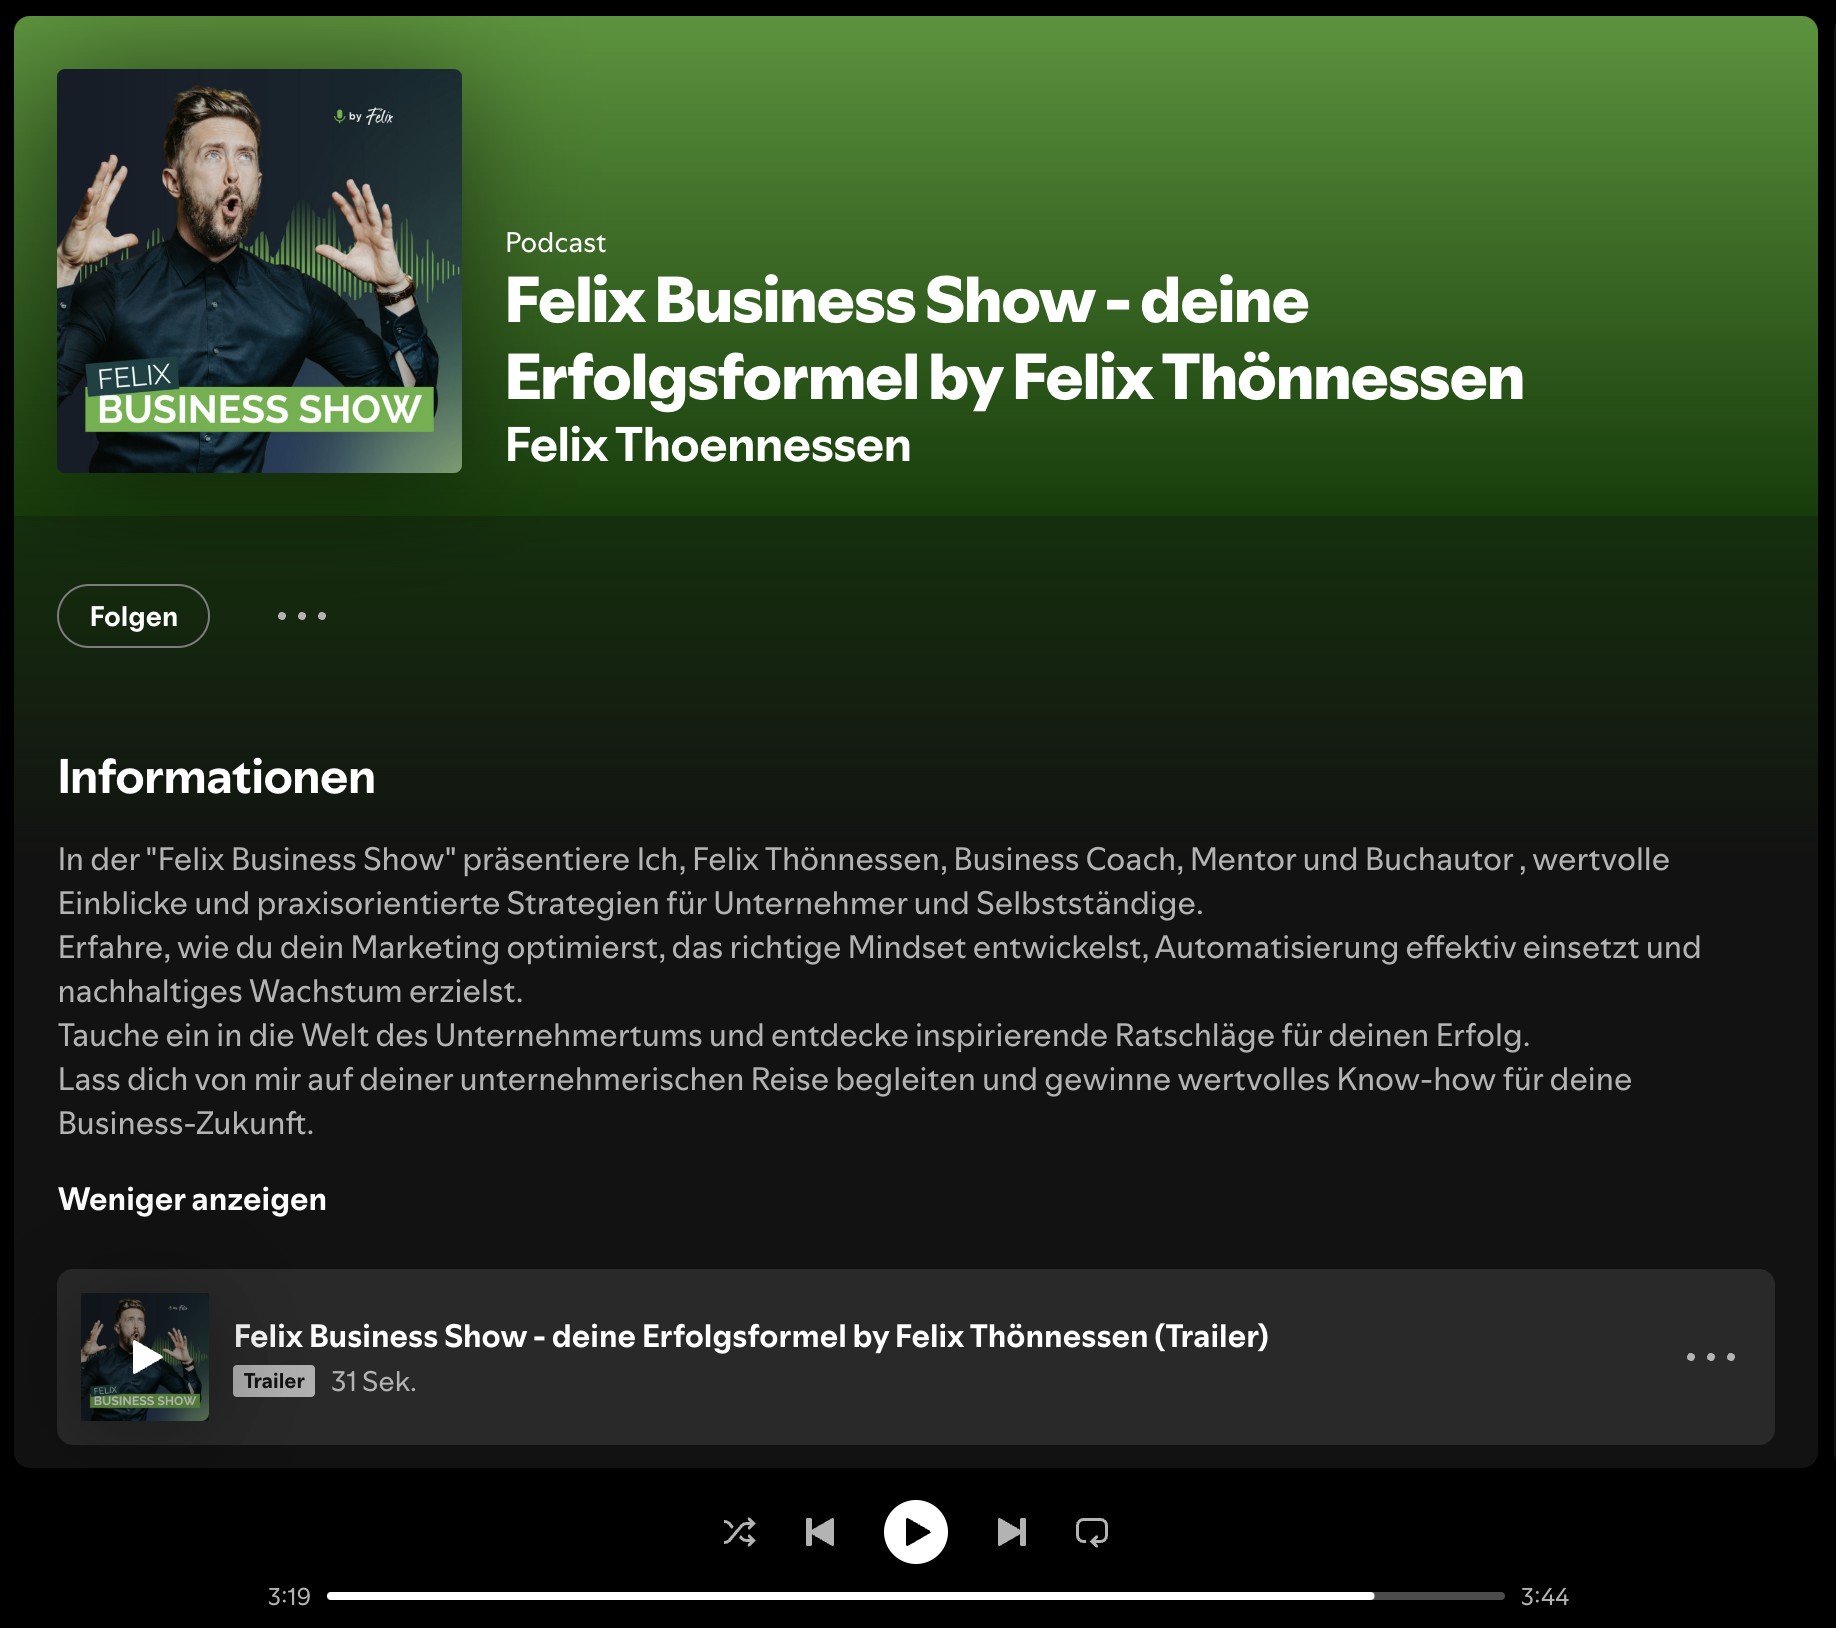This screenshot has width=1836, height=1628.
Task: Open options for the Trailer episode
Action: point(1710,1357)
